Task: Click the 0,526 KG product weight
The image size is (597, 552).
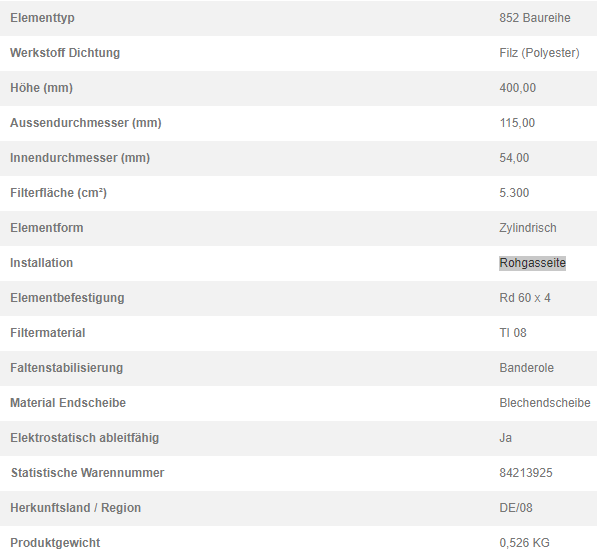Action: pyautogui.click(x=524, y=543)
